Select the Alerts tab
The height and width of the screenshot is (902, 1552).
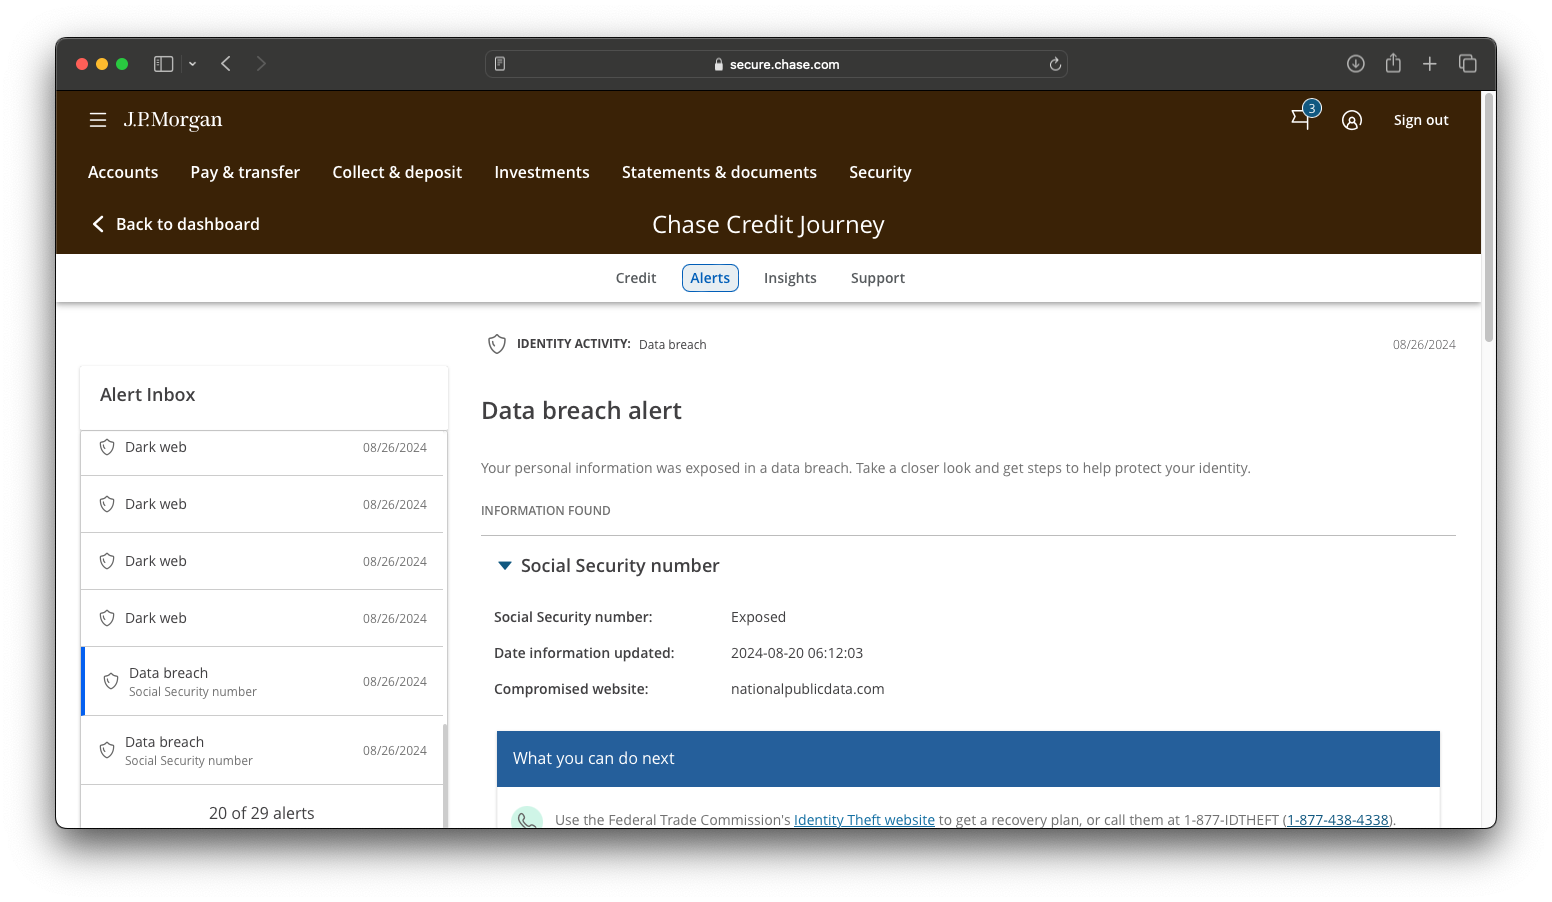point(710,278)
